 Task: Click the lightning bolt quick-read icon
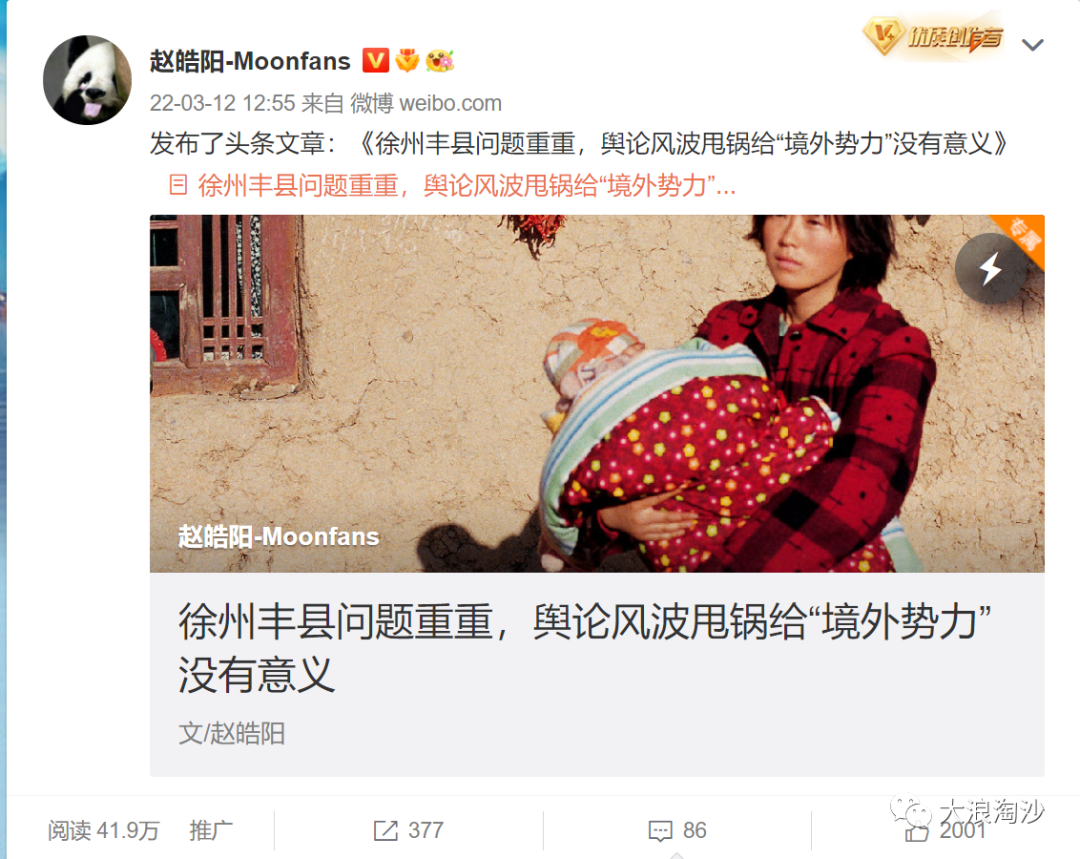pos(990,269)
